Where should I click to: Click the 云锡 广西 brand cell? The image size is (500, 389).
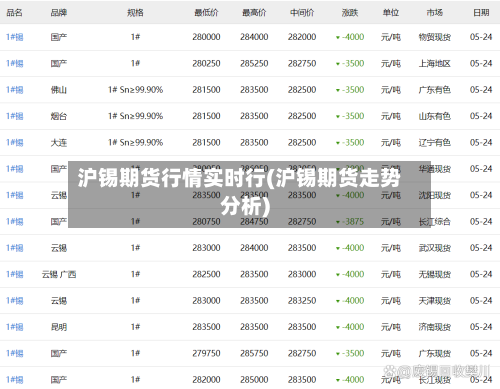click(x=59, y=274)
